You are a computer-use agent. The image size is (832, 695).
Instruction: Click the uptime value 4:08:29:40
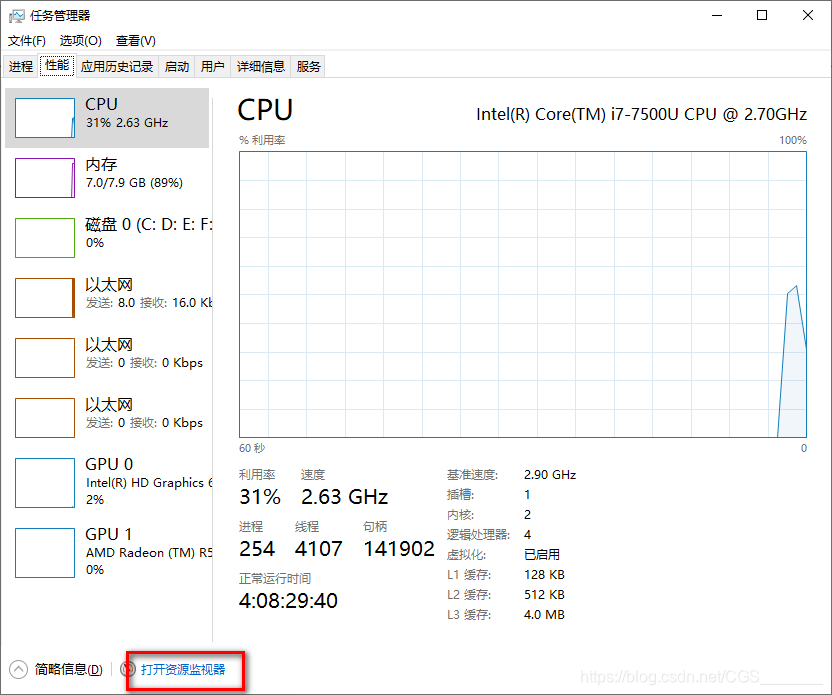[288, 601]
